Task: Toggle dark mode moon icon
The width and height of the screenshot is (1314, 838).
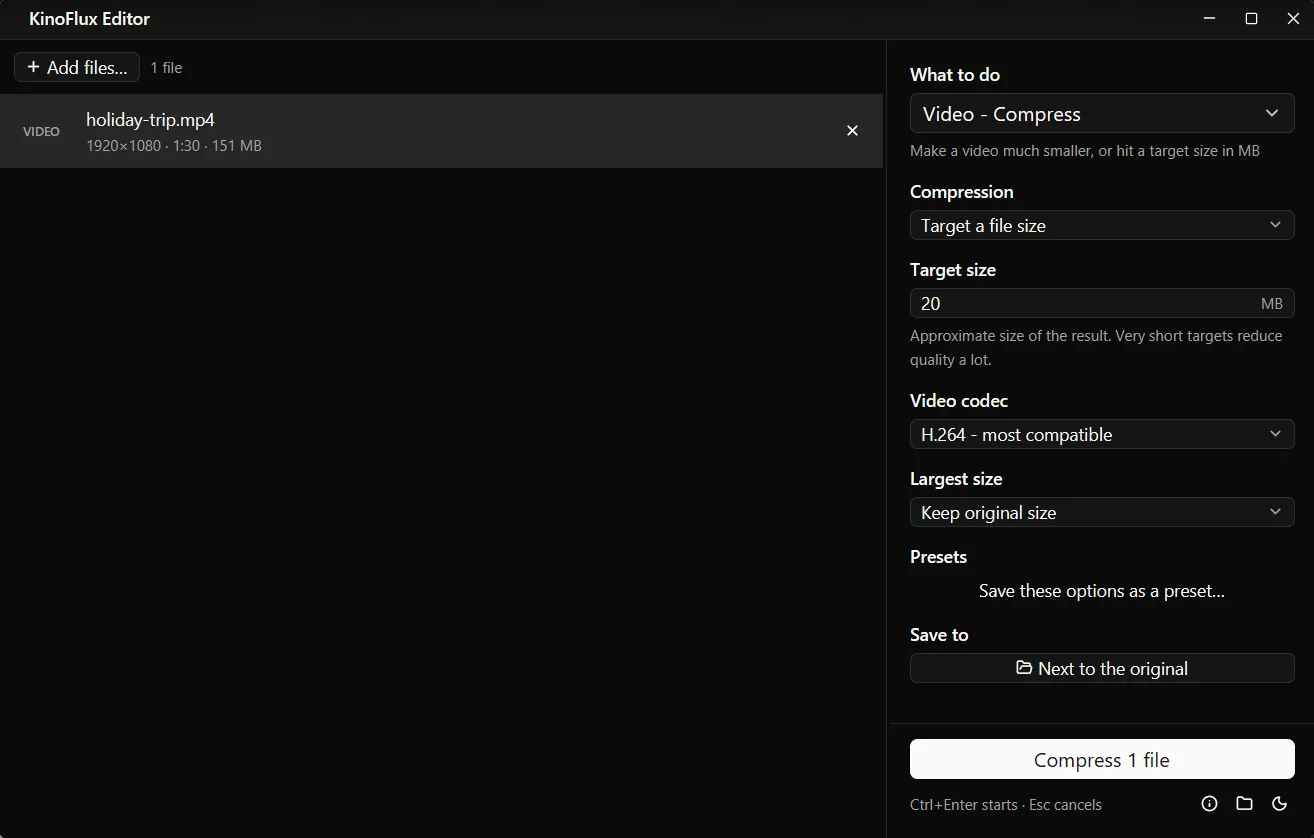Action: pos(1279,803)
